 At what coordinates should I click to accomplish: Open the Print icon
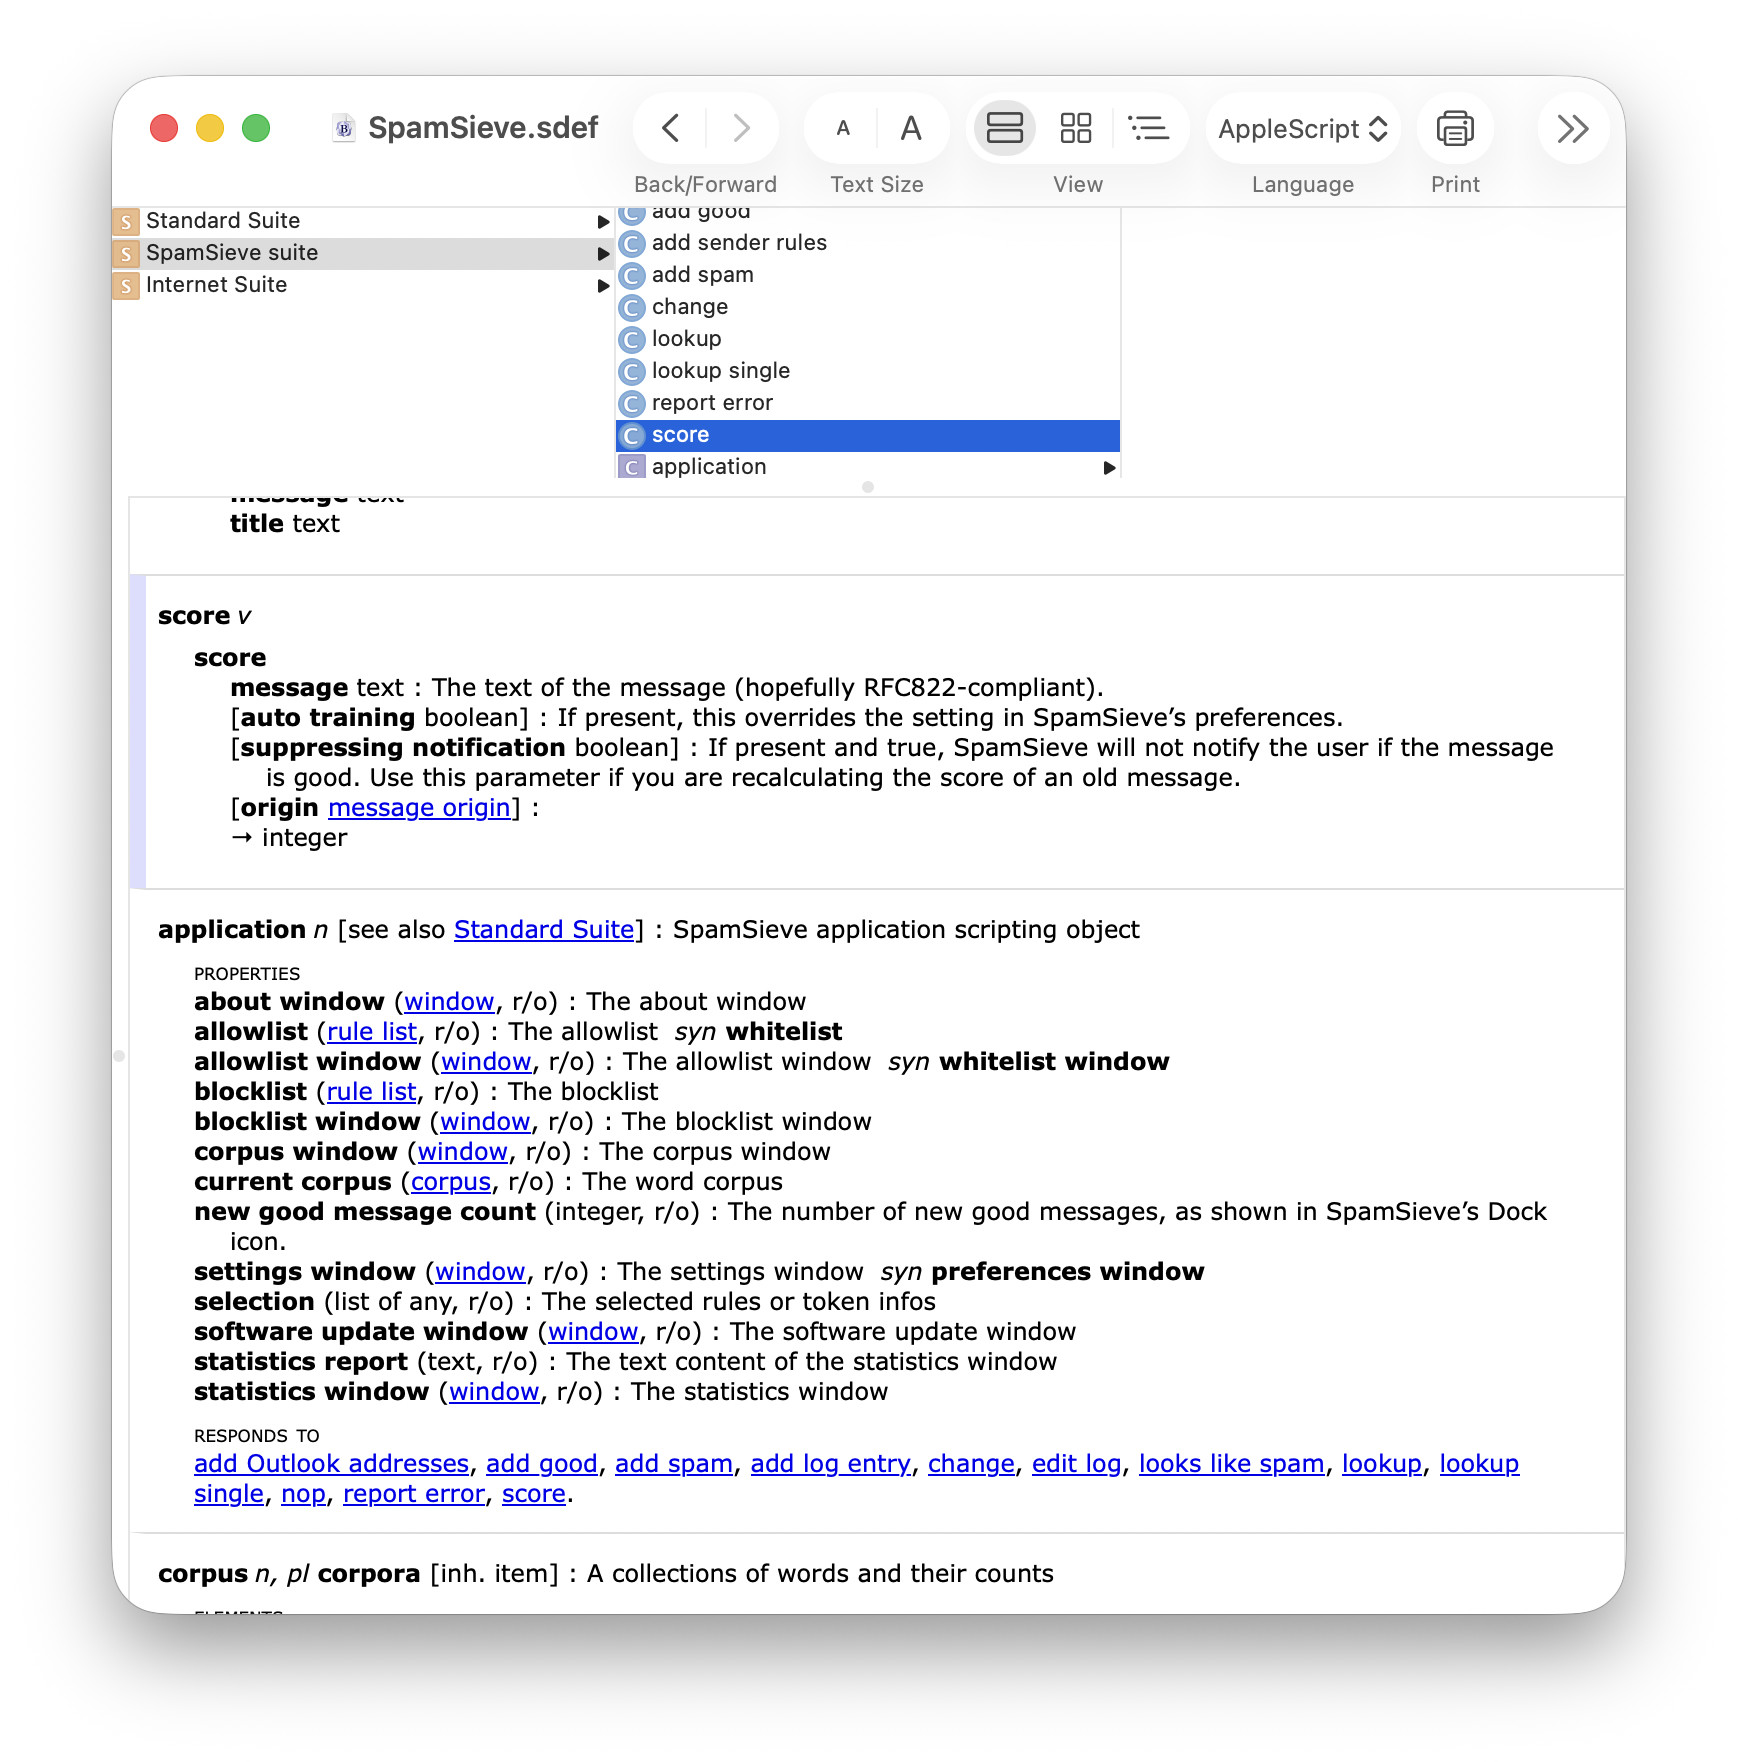[1455, 128]
